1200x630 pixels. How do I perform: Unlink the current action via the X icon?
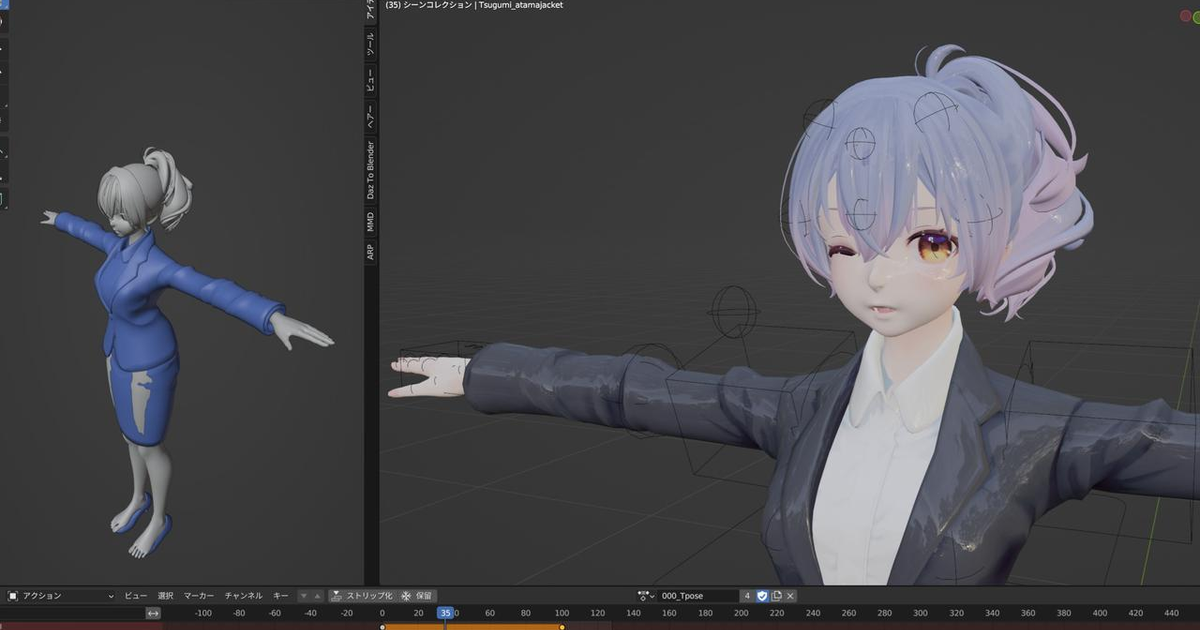[790, 595]
